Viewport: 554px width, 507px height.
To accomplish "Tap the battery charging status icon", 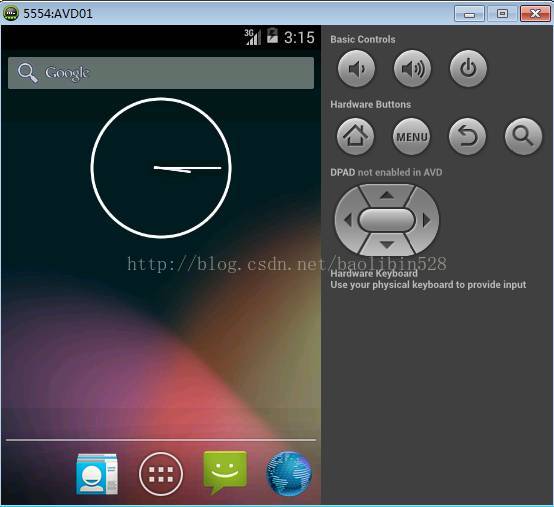I will tap(272, 36).
